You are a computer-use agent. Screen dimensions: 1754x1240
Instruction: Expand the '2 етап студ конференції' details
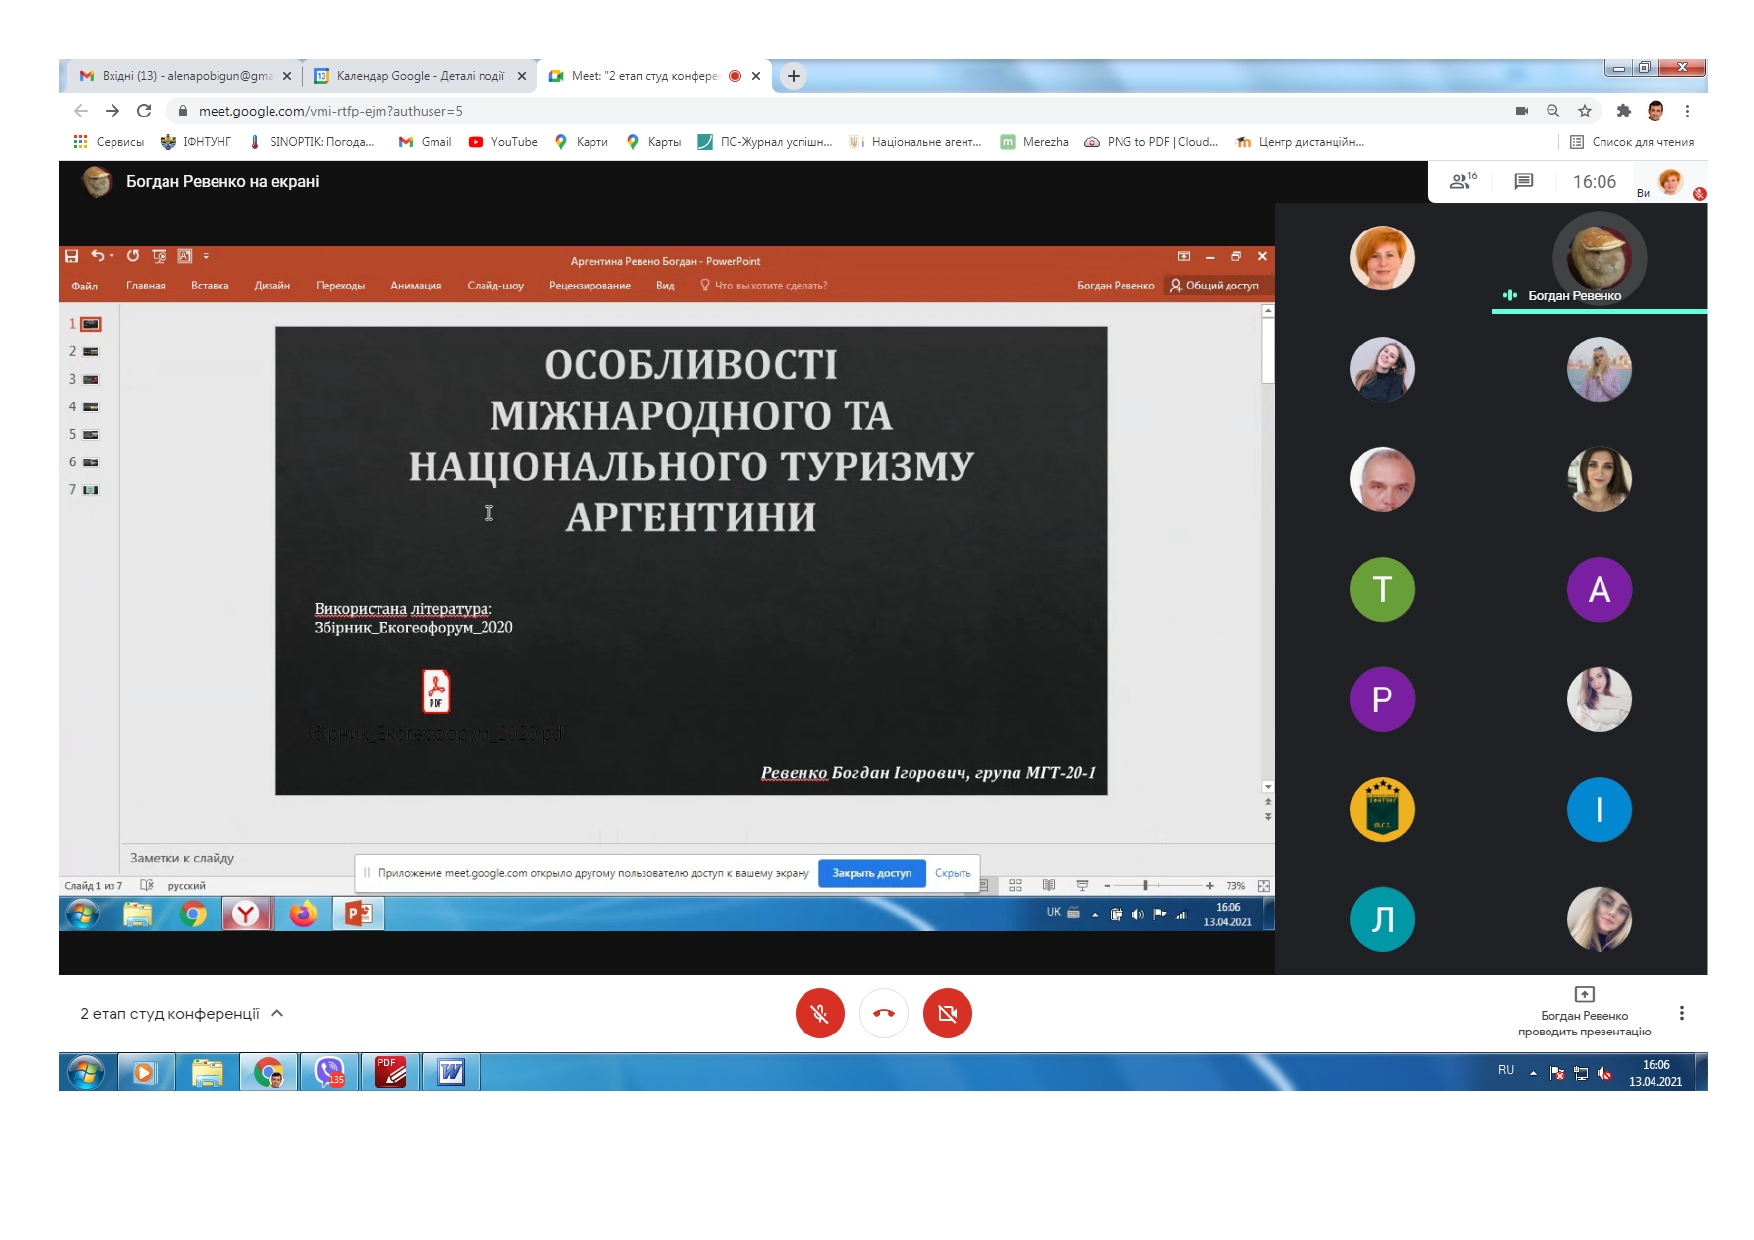277,1013
